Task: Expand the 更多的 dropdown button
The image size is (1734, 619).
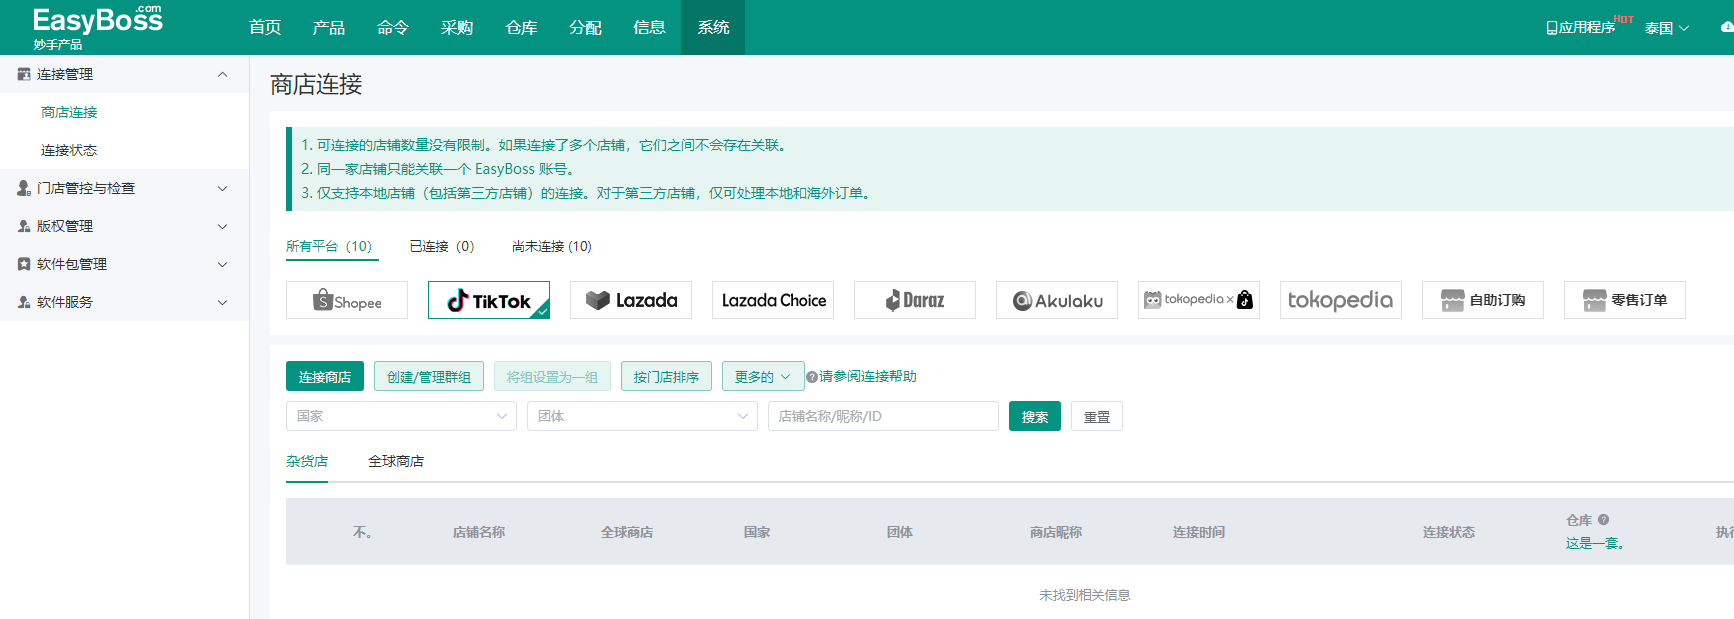Action: click(x=762, y=377)
